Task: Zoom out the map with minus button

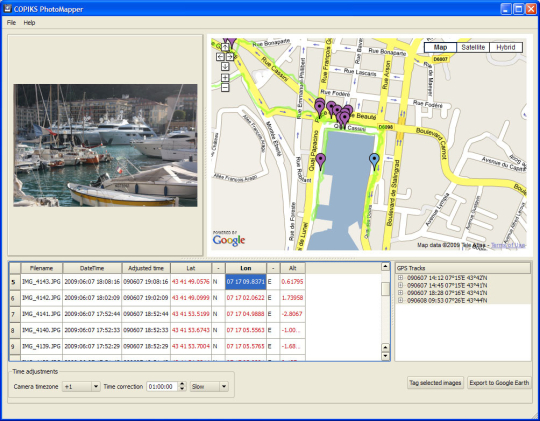Action: [225, 88]
